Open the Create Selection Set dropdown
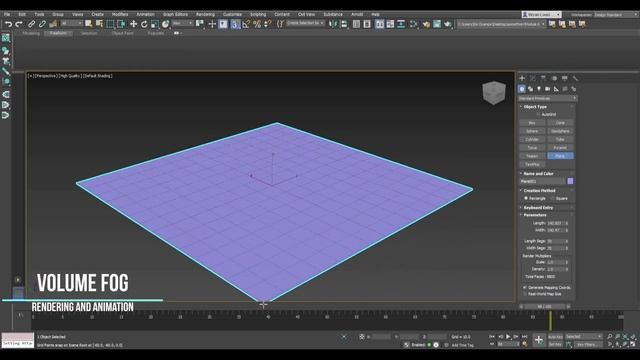 pos(305,24)
